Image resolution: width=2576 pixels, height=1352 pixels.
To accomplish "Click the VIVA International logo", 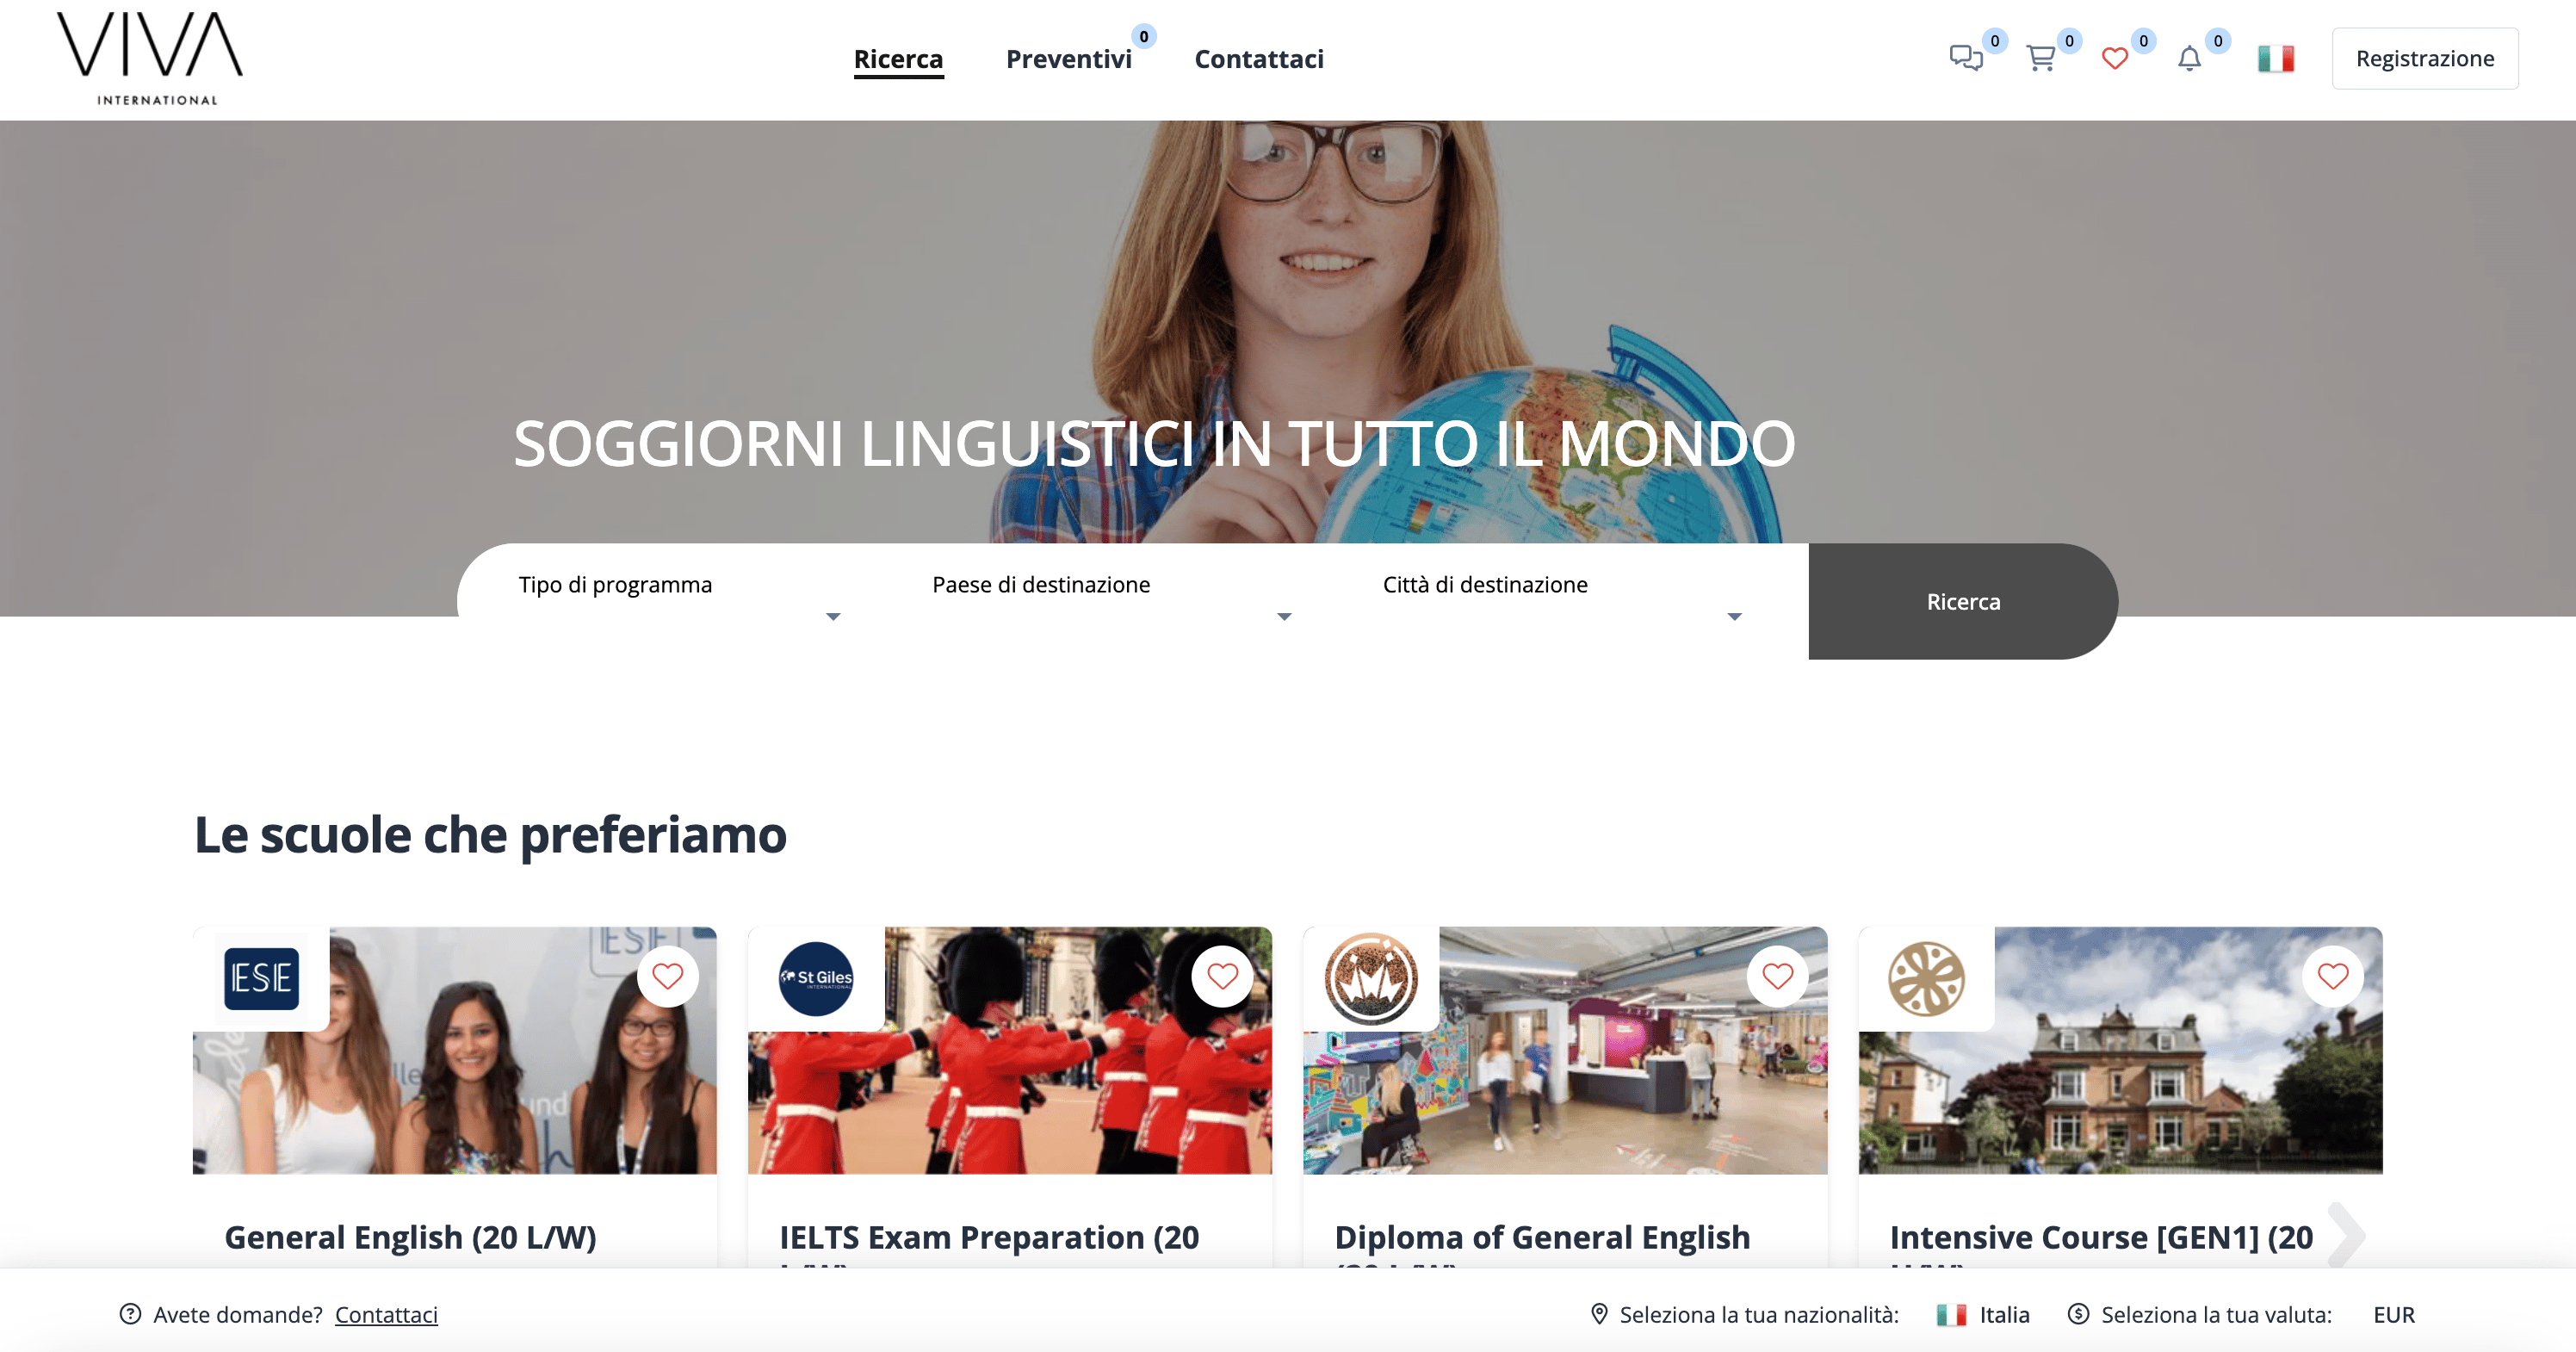I will (x=150, y=58).
